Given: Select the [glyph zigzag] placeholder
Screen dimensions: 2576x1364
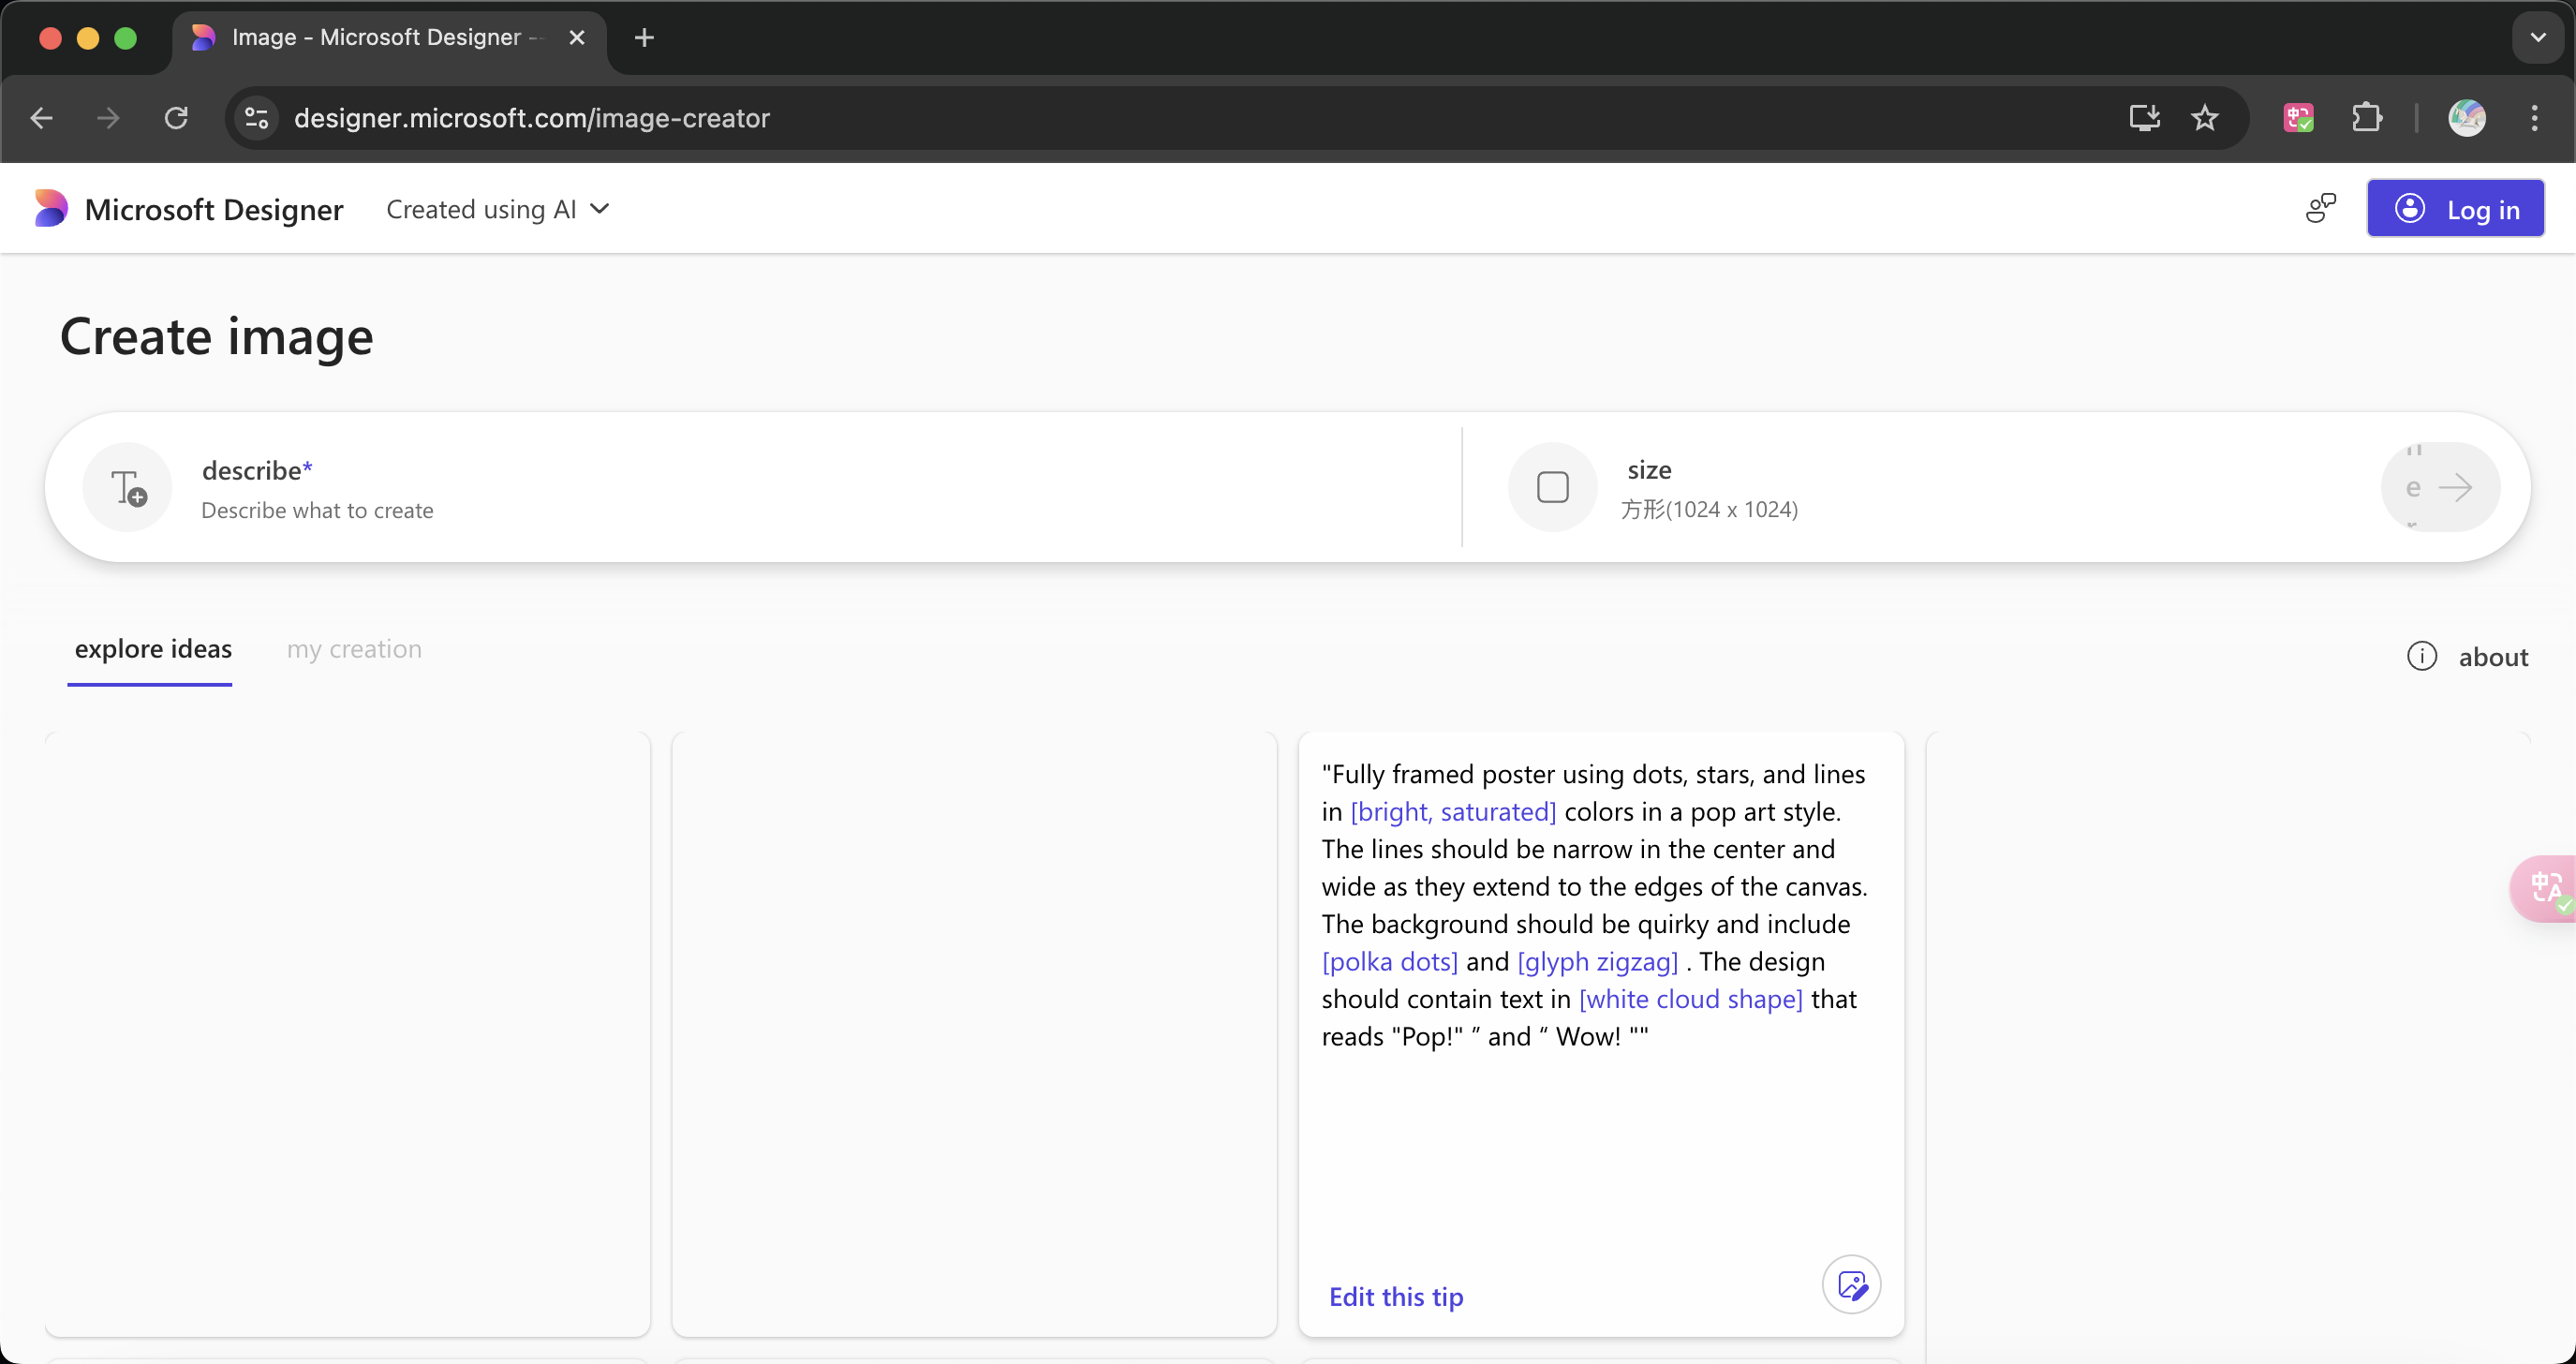Looking at the screenshot, I should point(1597,961).
